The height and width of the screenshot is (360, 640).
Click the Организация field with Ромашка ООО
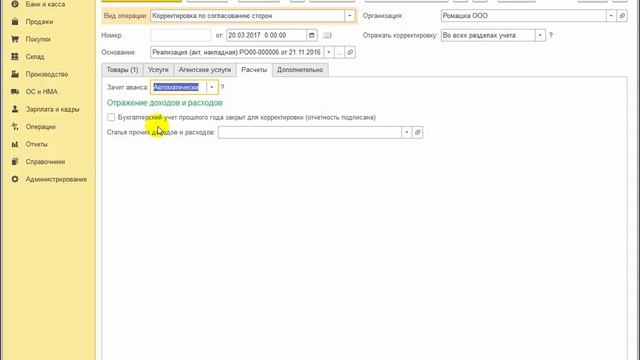524,16
